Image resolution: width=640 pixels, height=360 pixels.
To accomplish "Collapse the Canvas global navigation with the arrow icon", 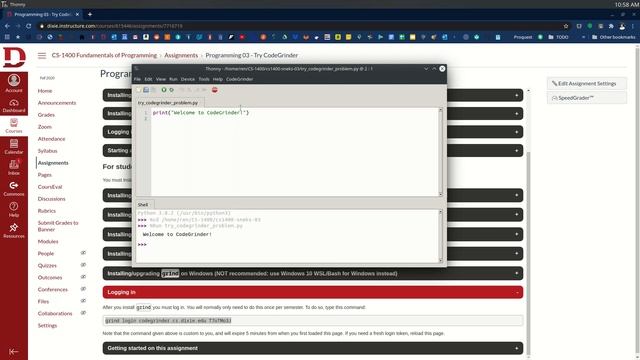I will (x=13, y=351).
